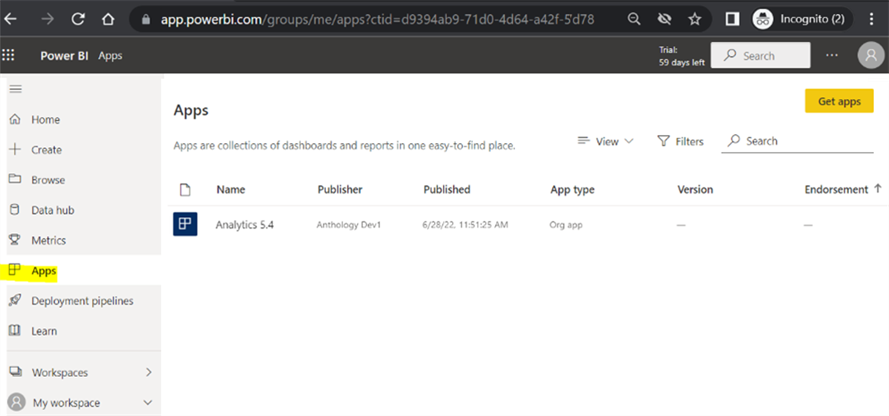This screenshot has height=416, width=889.
Task: Click the browser back arrow
Action: (x=11, y=19)
